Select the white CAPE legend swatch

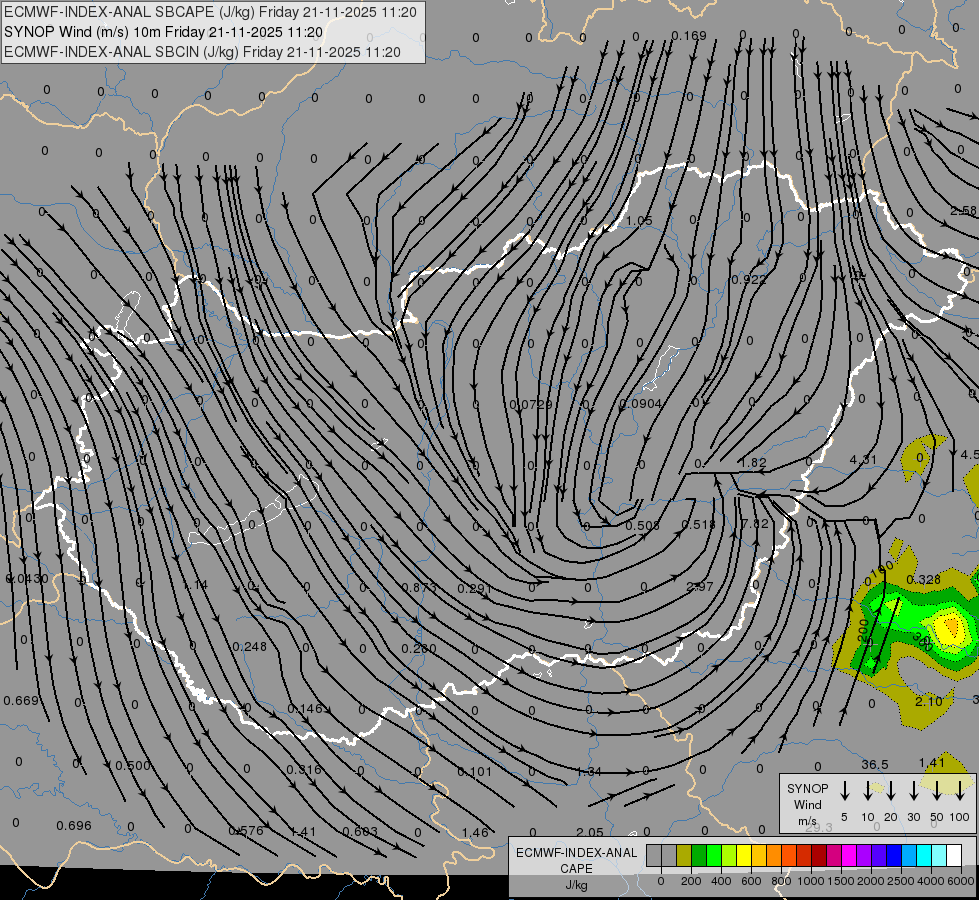click(x=953, y=855)
